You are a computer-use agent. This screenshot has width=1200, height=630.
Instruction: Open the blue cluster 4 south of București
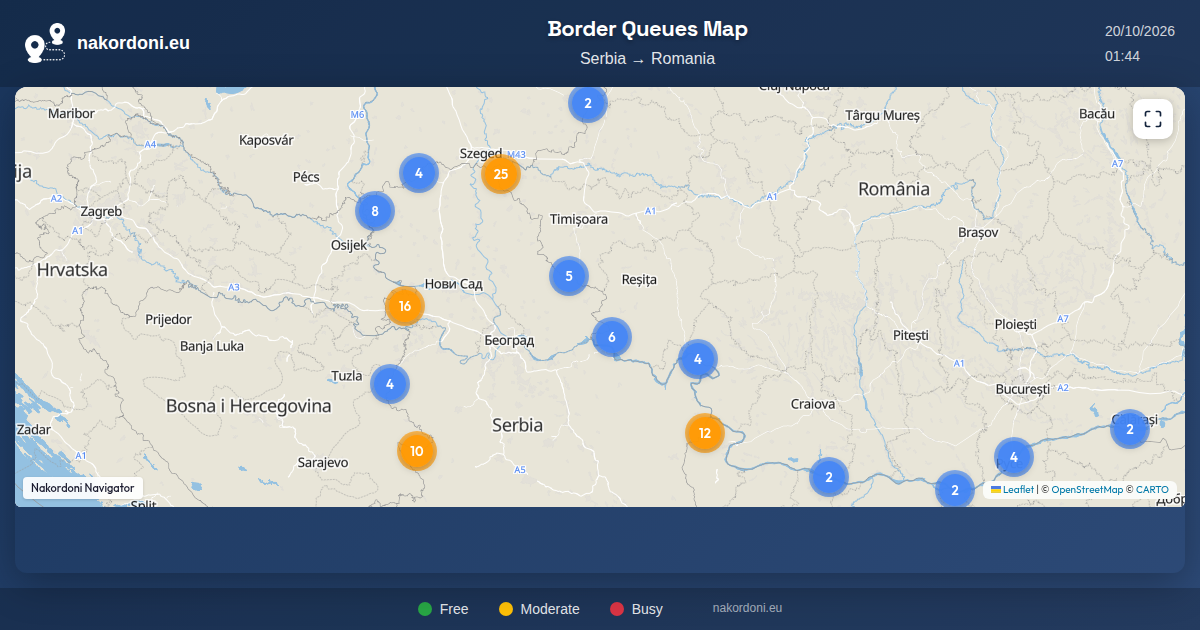[x=1014, y=457]
